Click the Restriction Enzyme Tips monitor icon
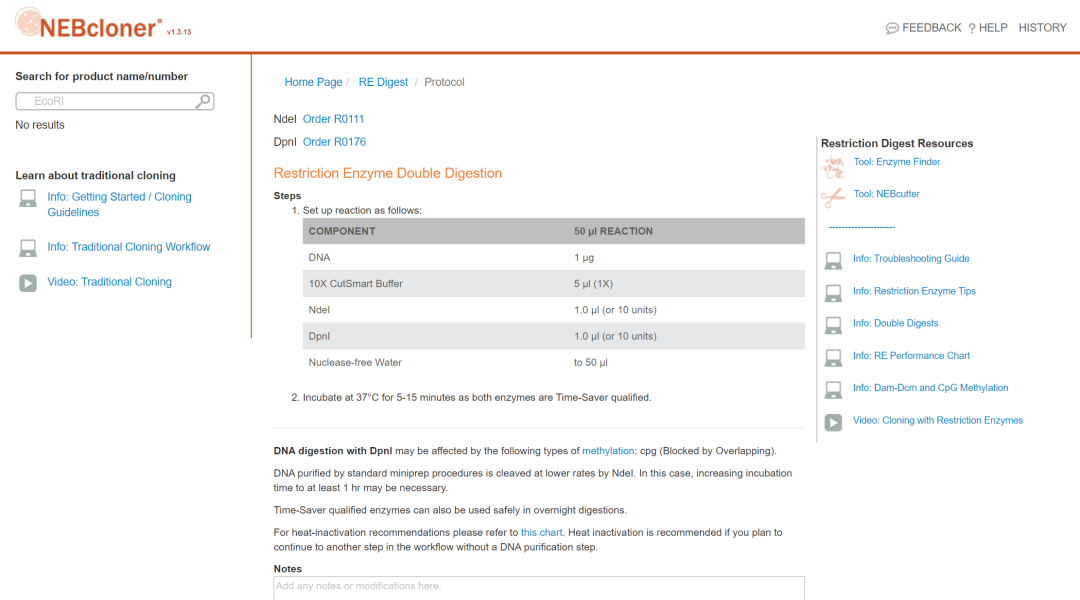This screenshot has width=1080, height=600. (x=833, y=293)
